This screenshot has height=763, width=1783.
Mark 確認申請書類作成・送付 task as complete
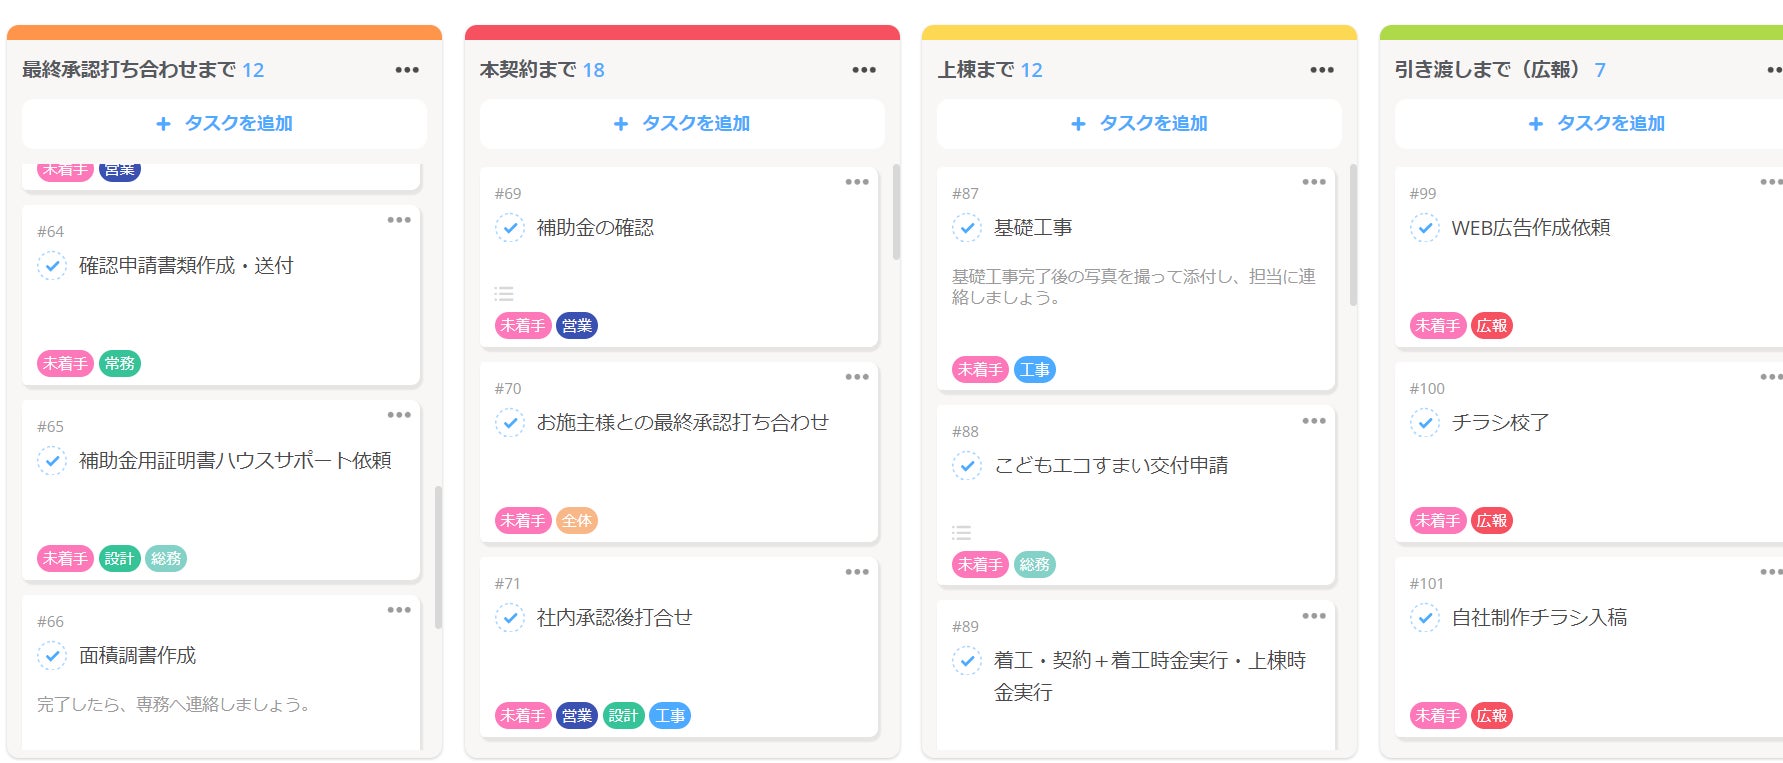point(52,266)
